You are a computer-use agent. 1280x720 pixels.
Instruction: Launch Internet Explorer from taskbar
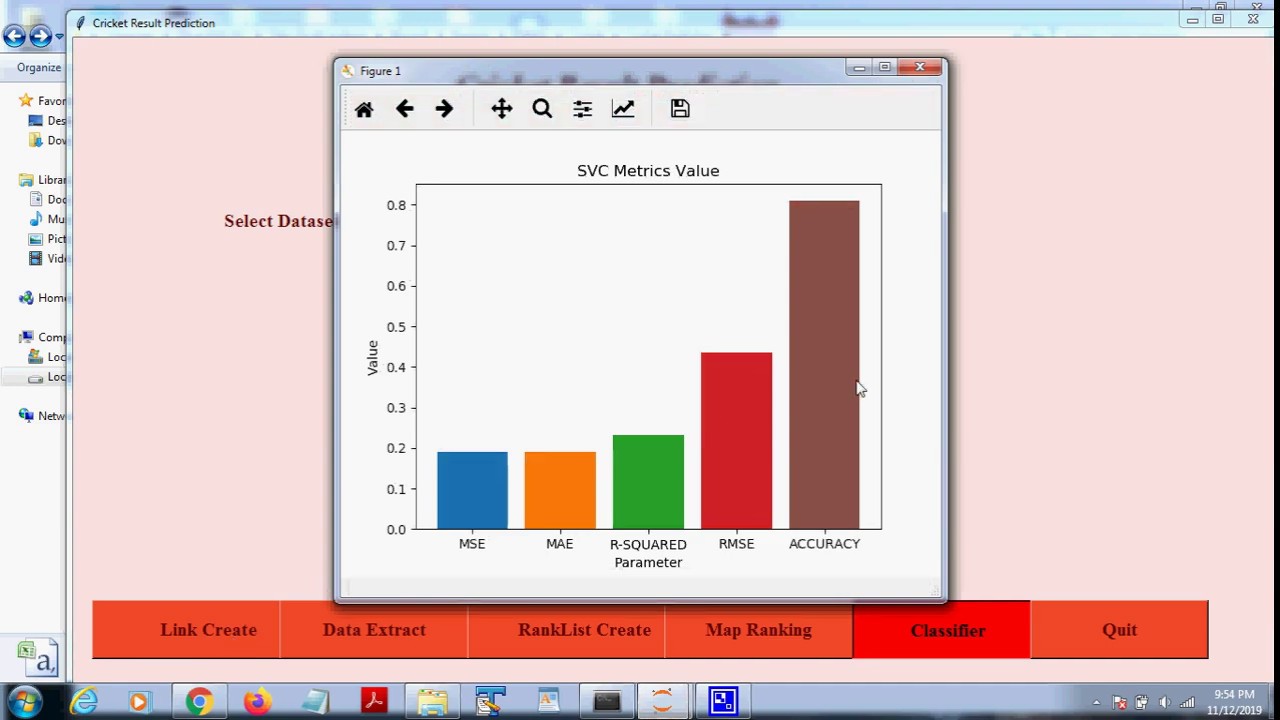click(x=84, y=702)
